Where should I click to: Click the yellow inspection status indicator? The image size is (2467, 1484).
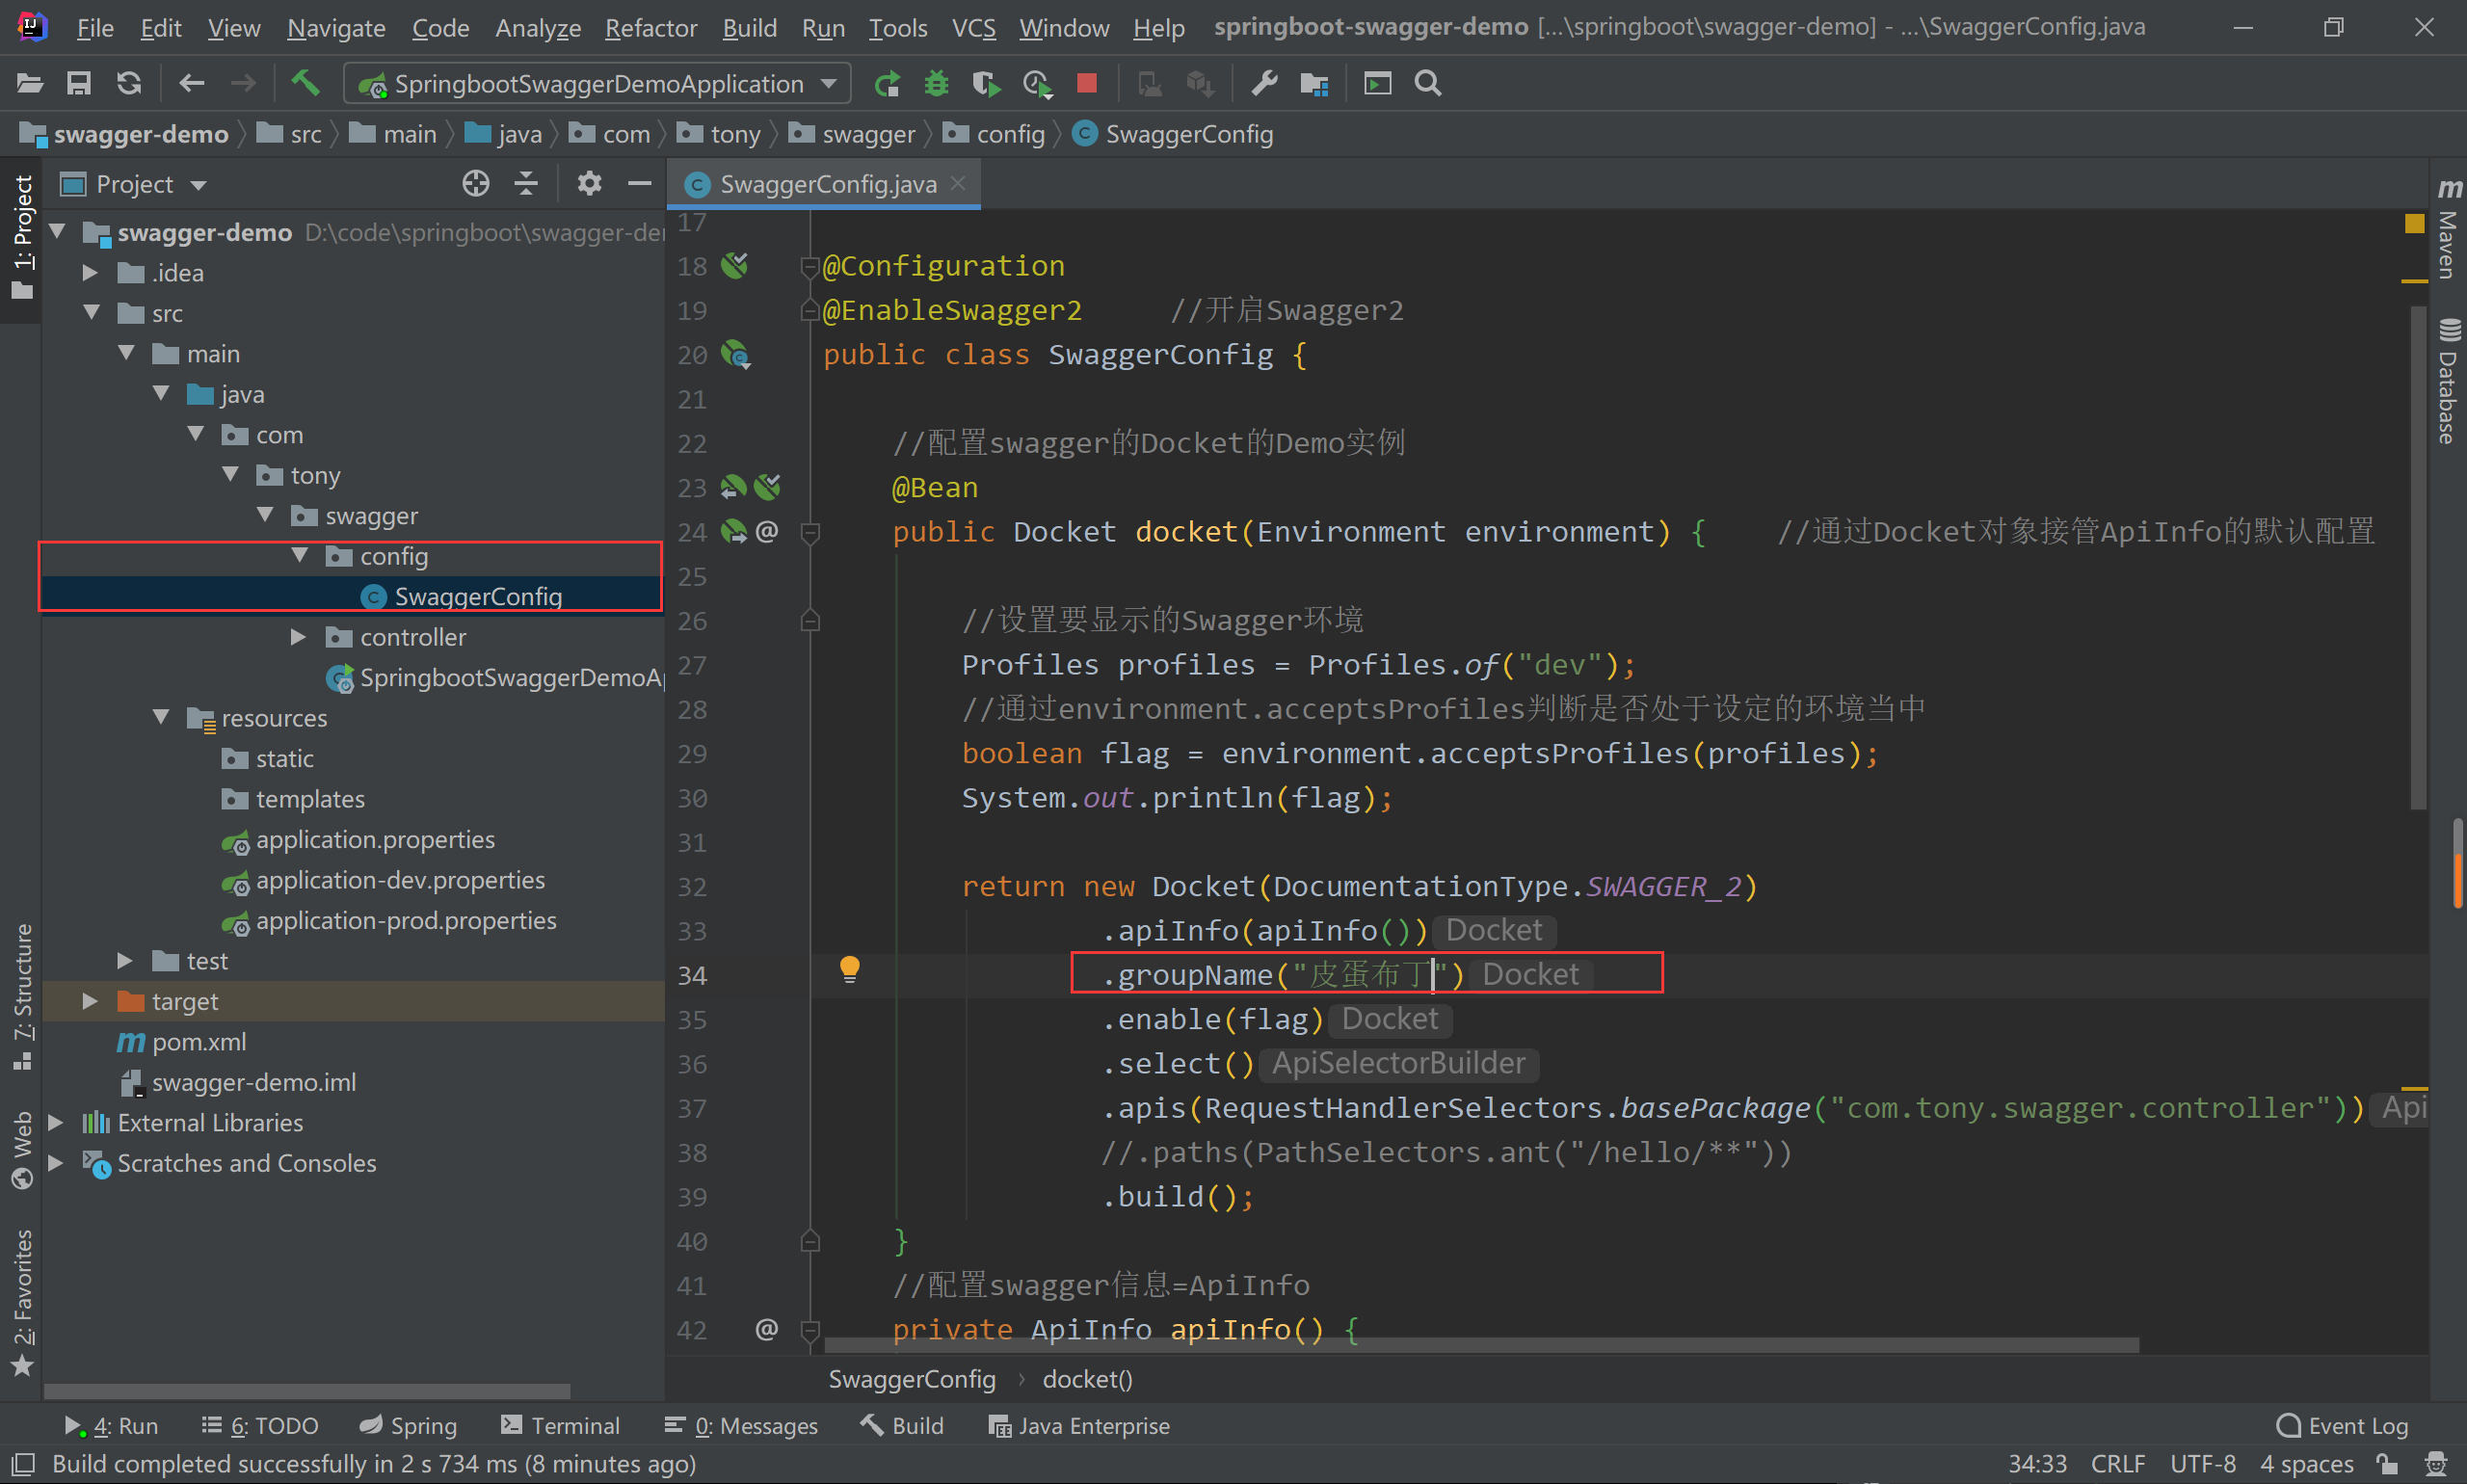[x=2414, y=223]
